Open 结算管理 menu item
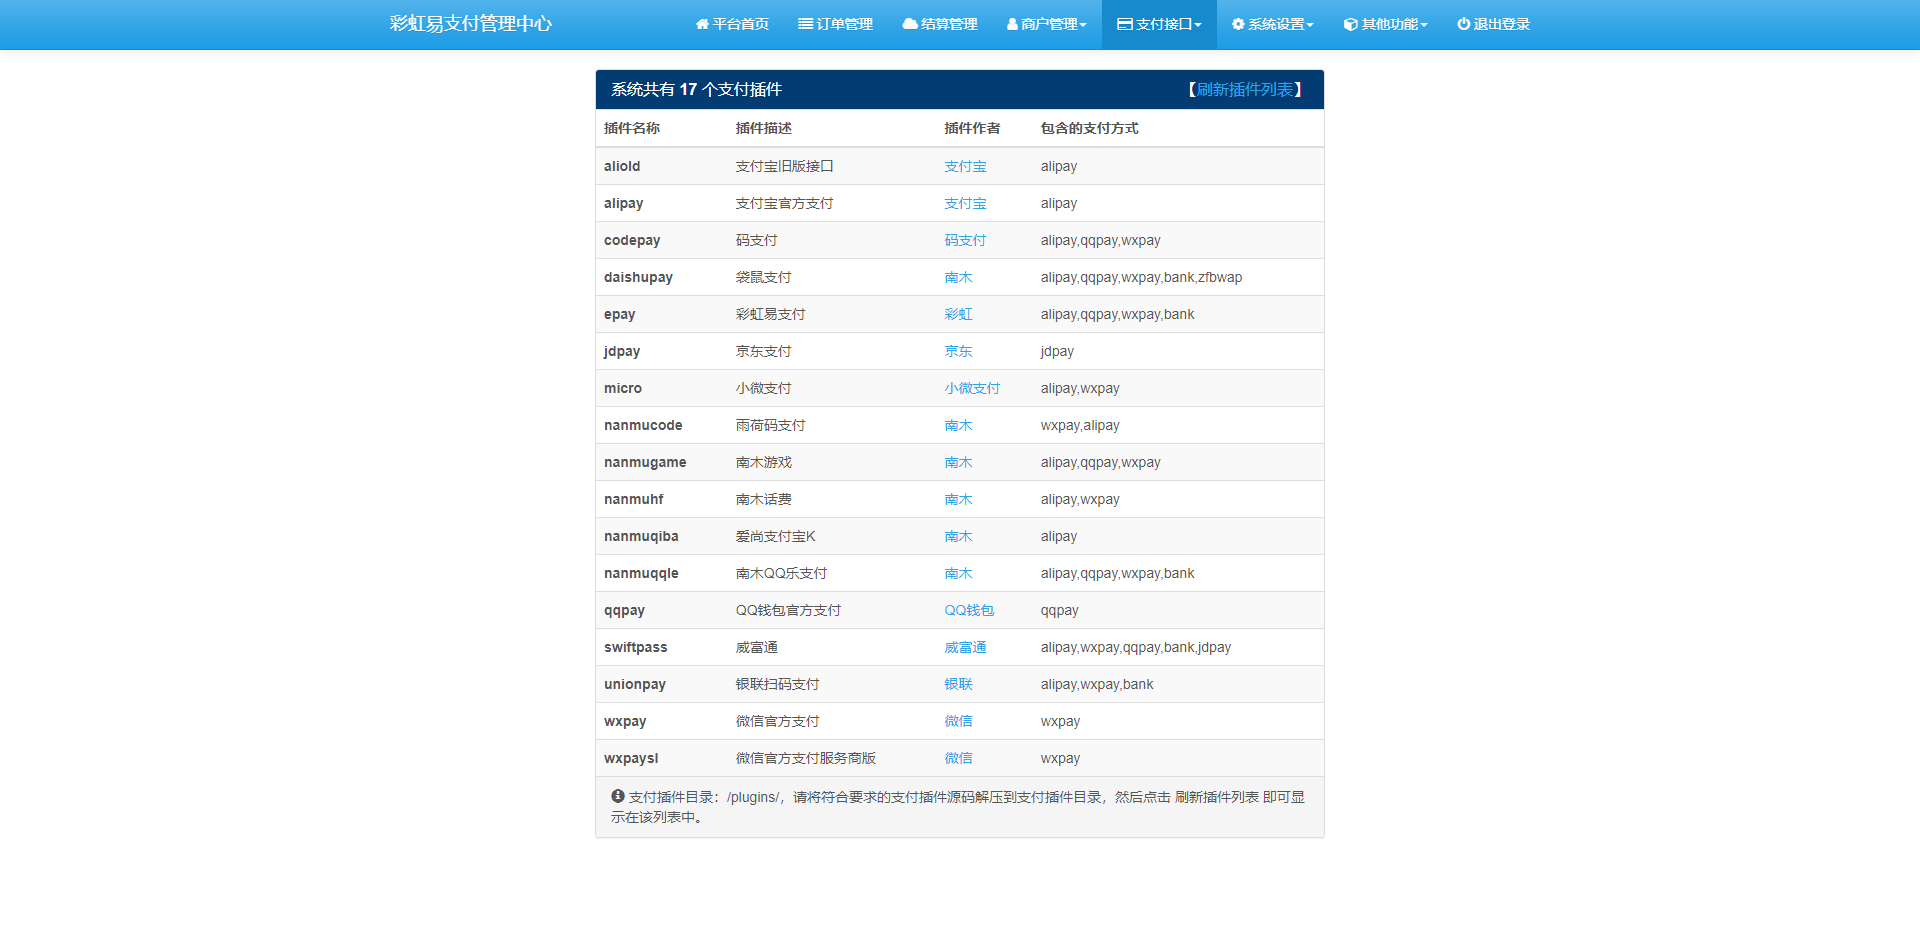Viewport: 1920px width, 932px height. coord(940,24)
